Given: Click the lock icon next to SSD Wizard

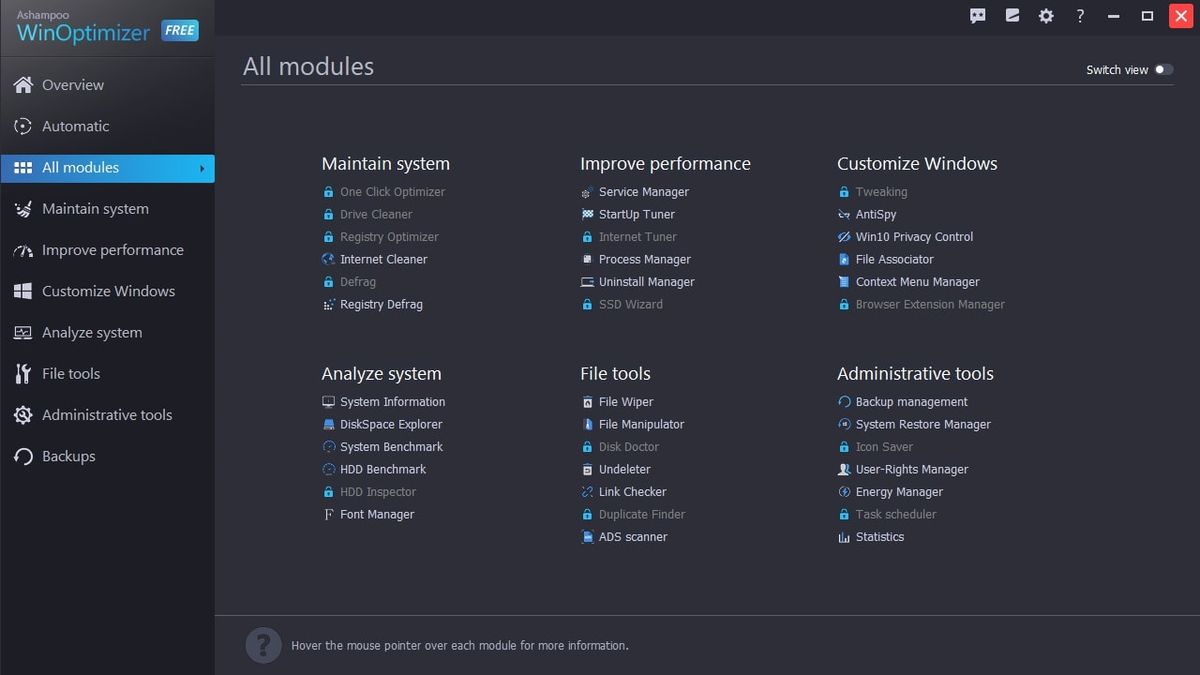Looking at the screenshot, I should 587,304.
